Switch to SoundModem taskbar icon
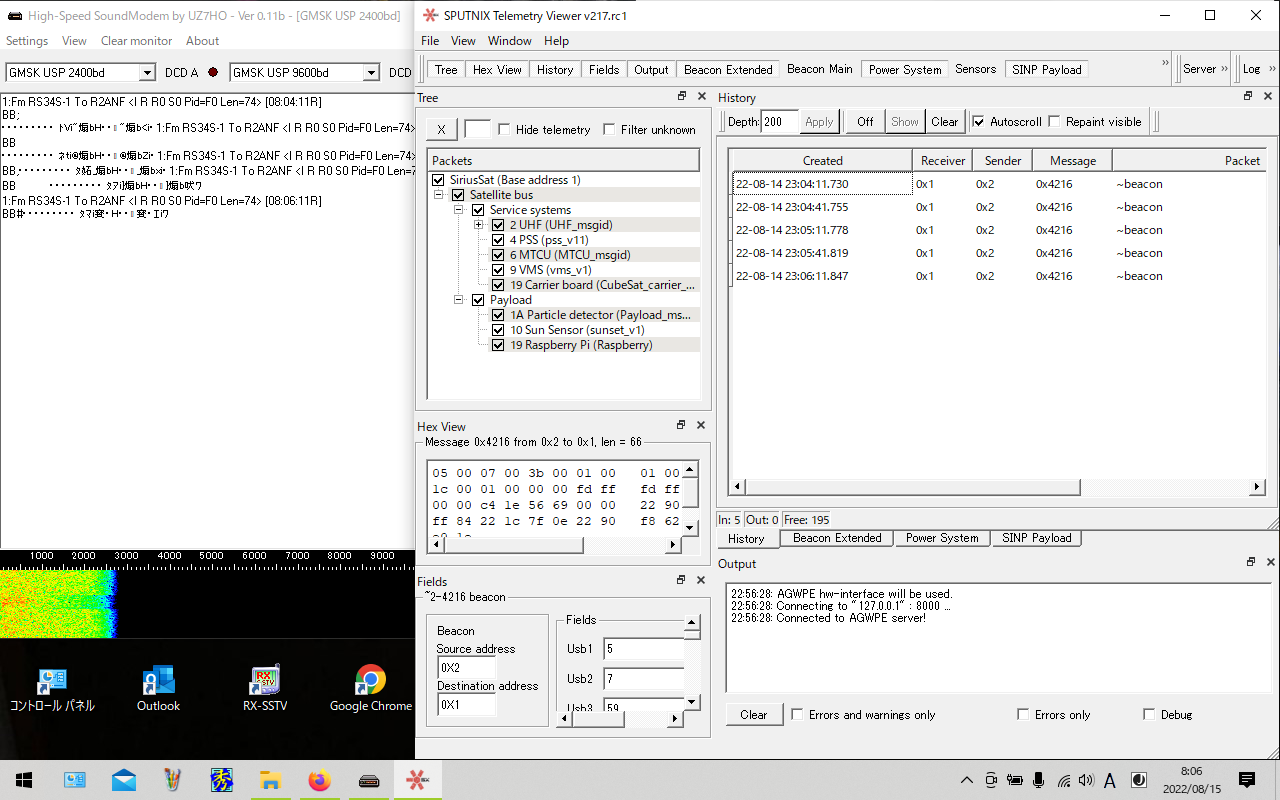1280x800 pixels. tap(369, 780)
